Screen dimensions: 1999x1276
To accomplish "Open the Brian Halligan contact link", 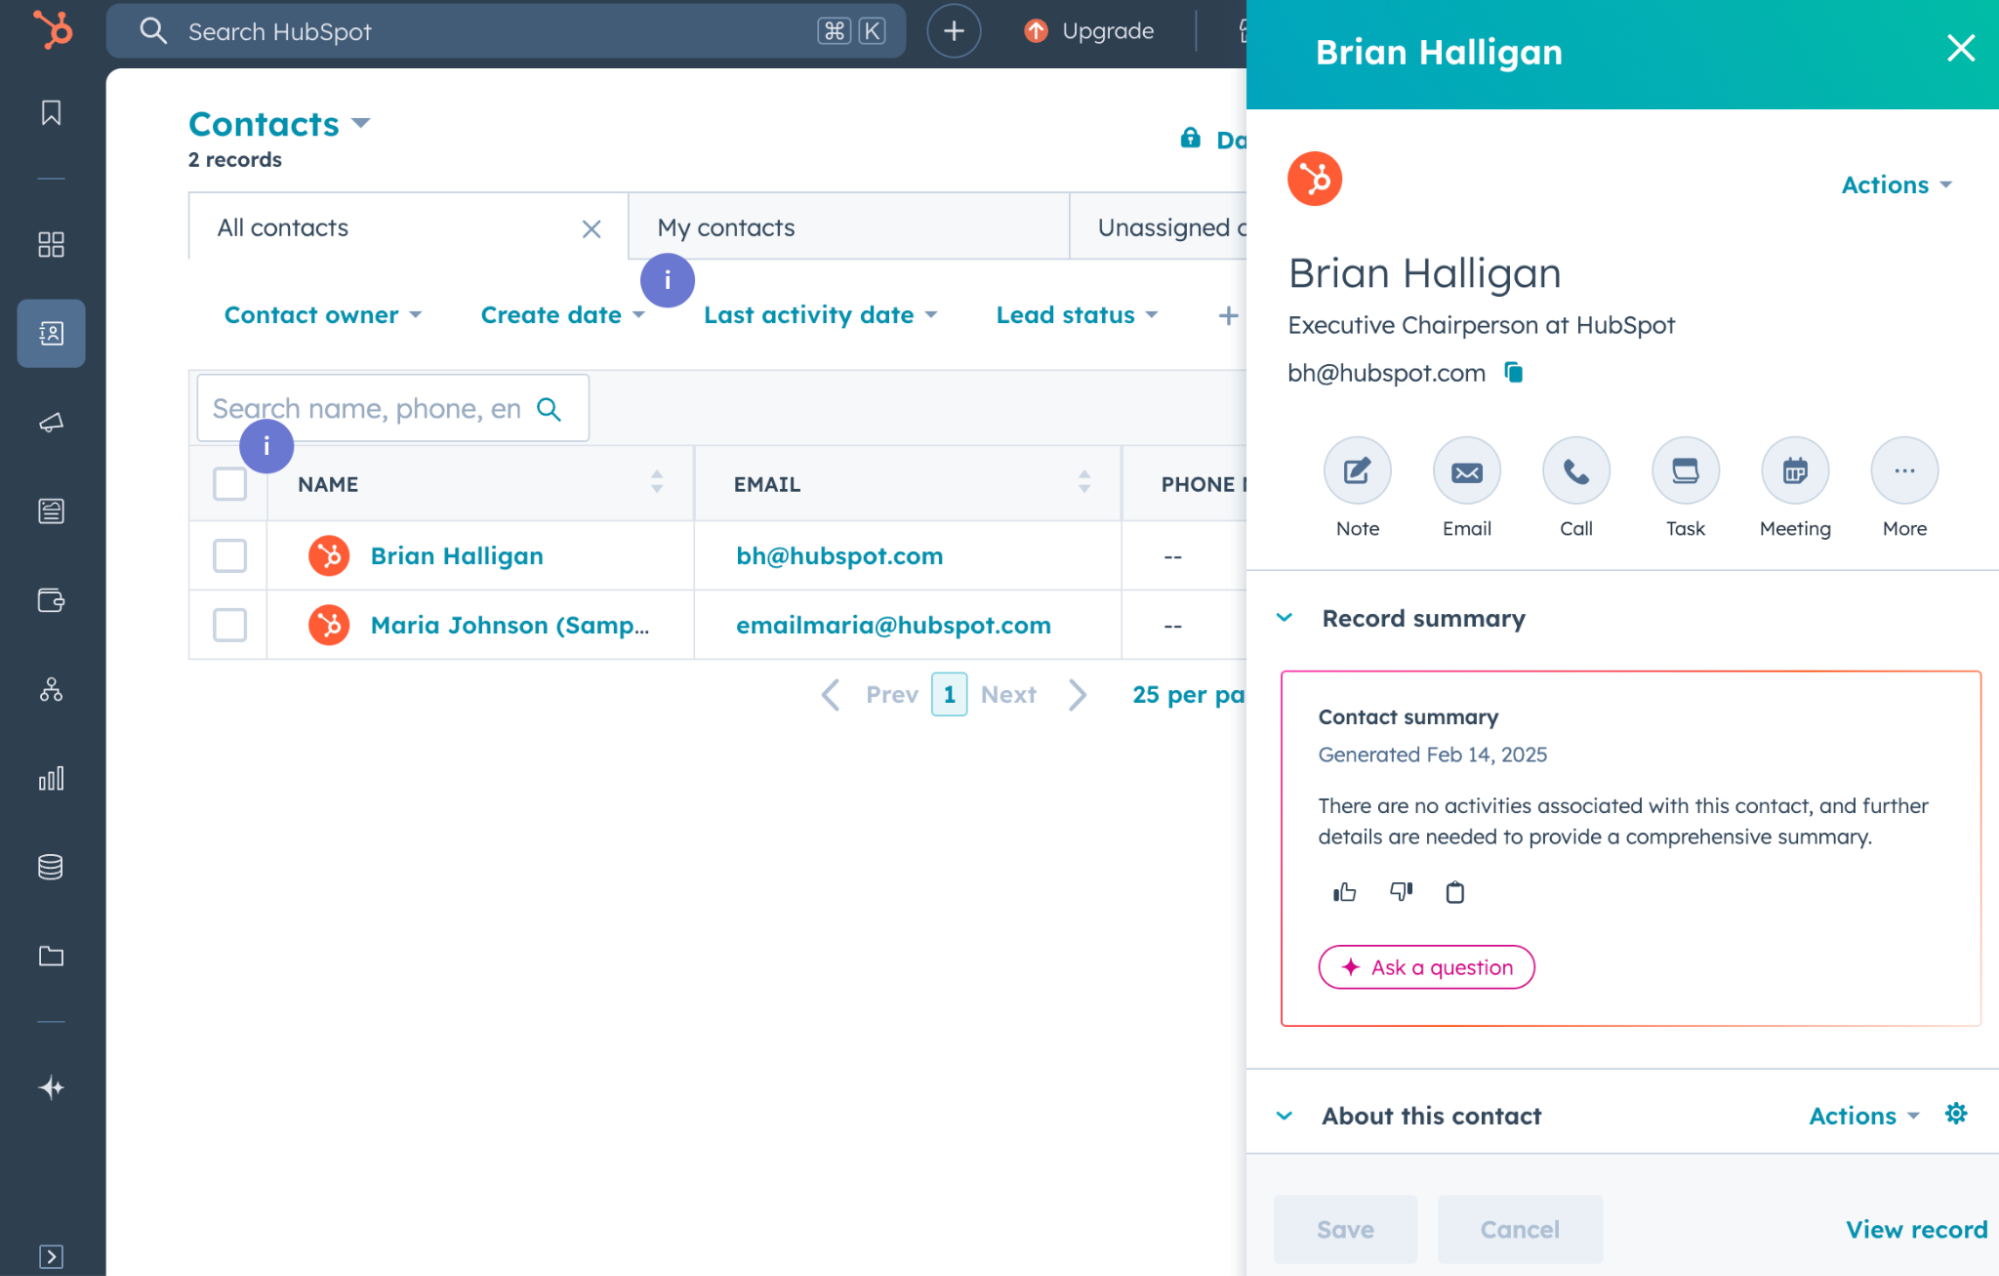I will [x=457, y=556].
